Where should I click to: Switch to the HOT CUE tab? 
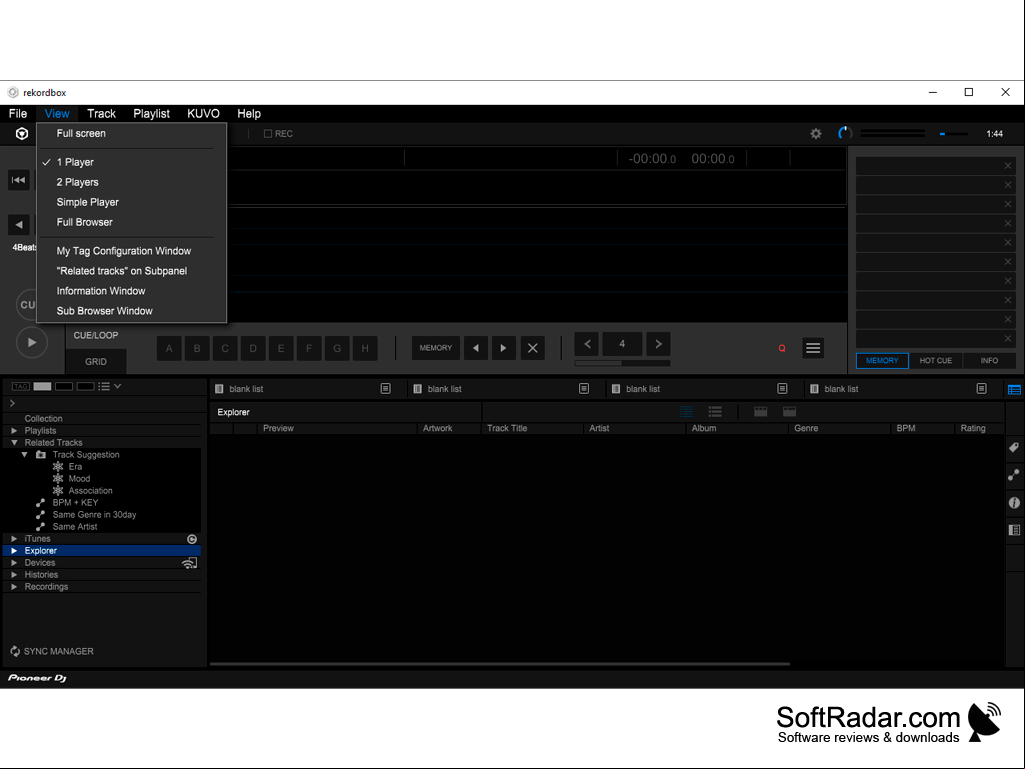pyautogui.click(x=935, y=360)
